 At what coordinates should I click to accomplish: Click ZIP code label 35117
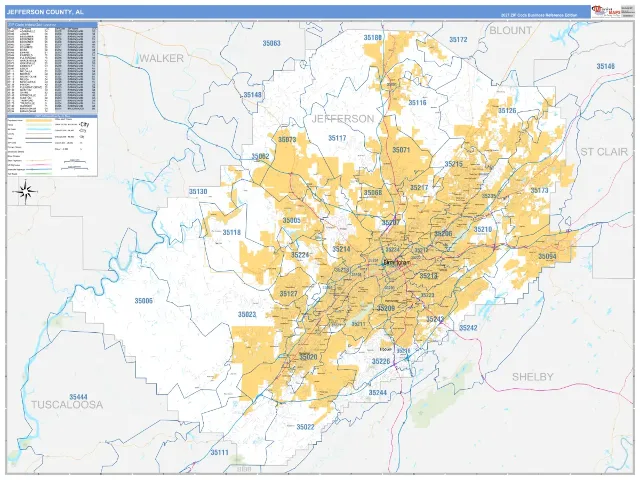tap(337, 138)
